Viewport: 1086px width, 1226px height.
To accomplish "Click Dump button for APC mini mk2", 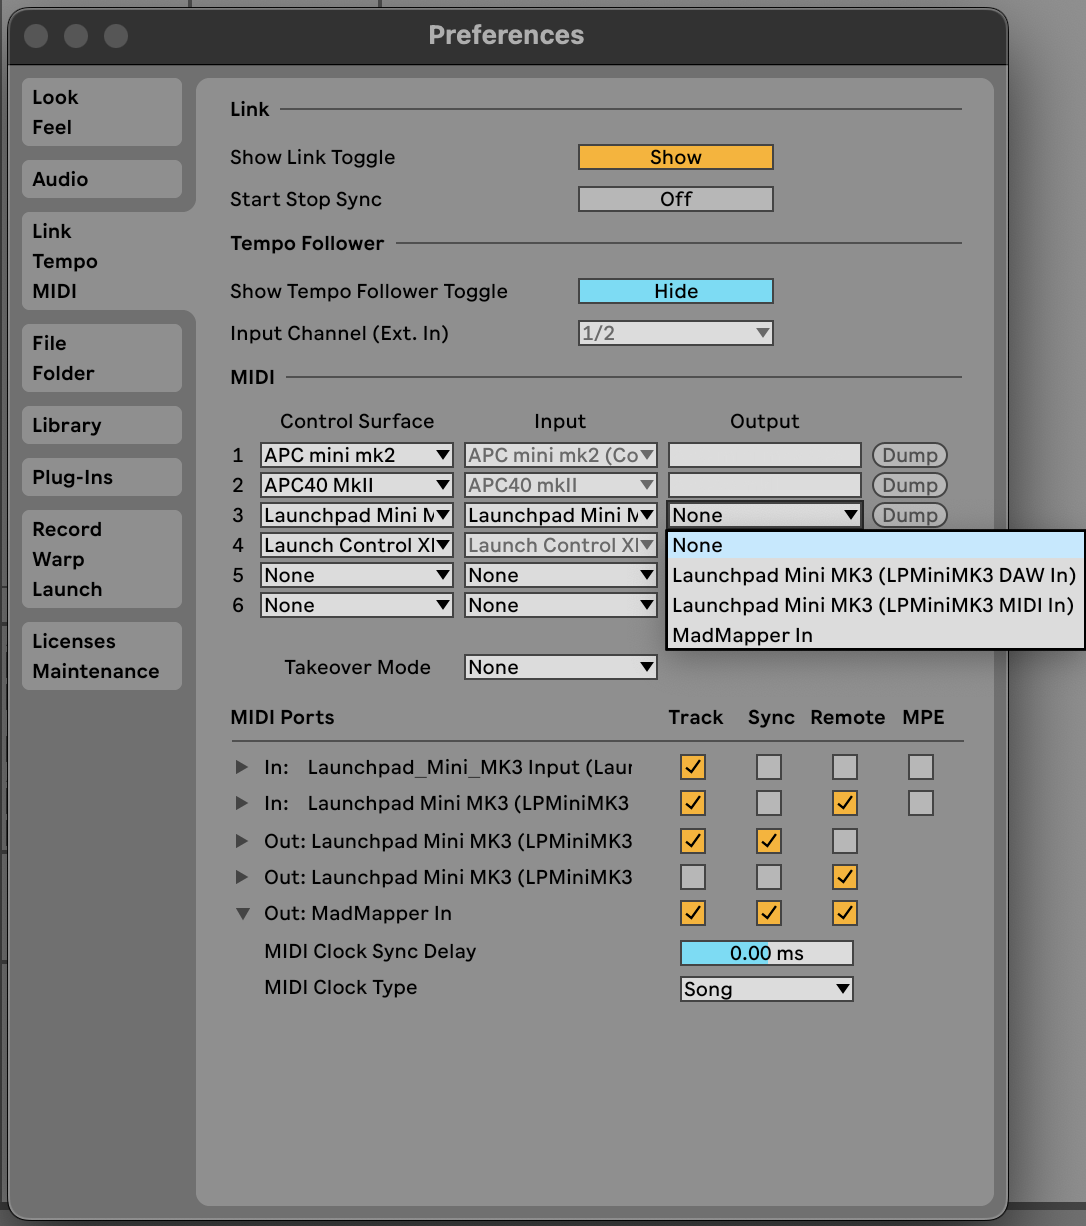I will 909,455.
